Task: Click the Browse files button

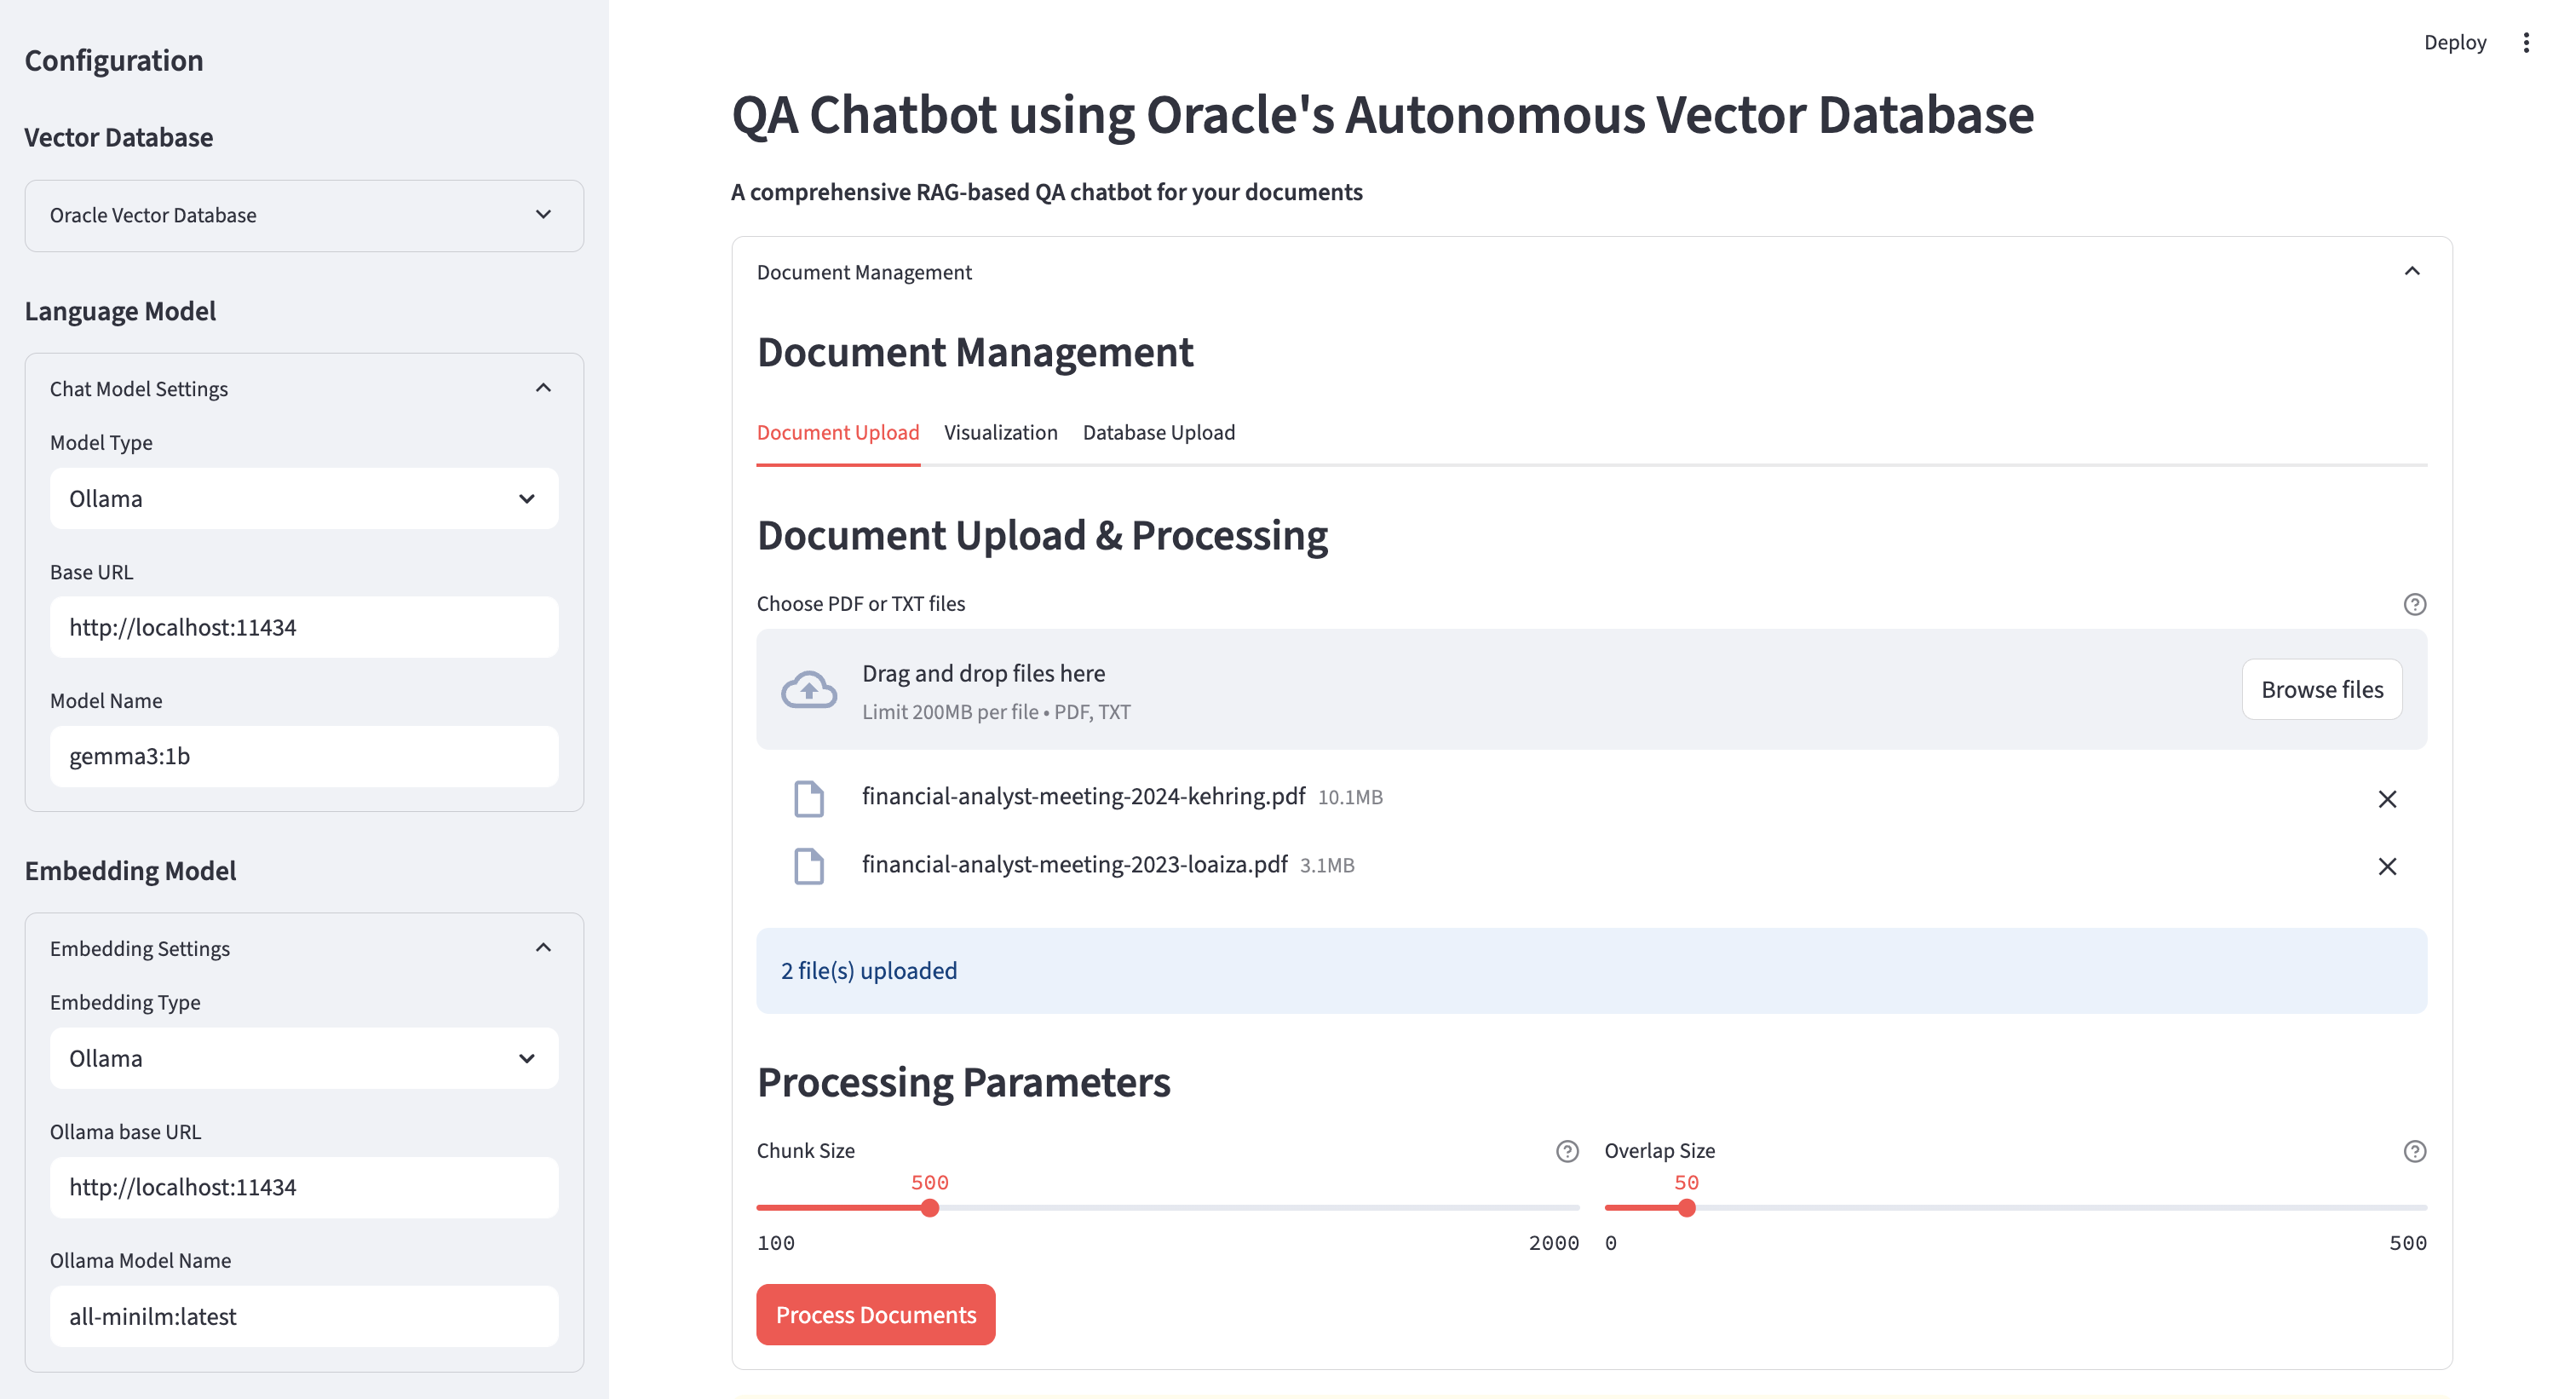Action: coord(2321,690)
